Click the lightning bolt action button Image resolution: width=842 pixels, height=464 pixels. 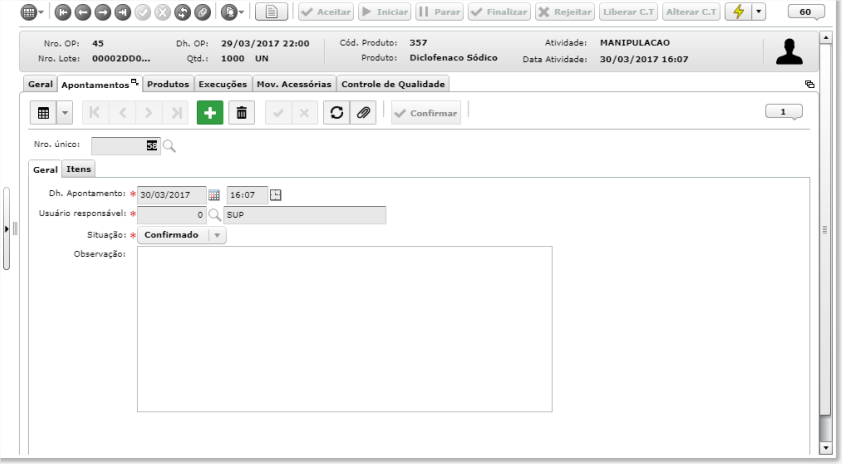pos(738,12)
